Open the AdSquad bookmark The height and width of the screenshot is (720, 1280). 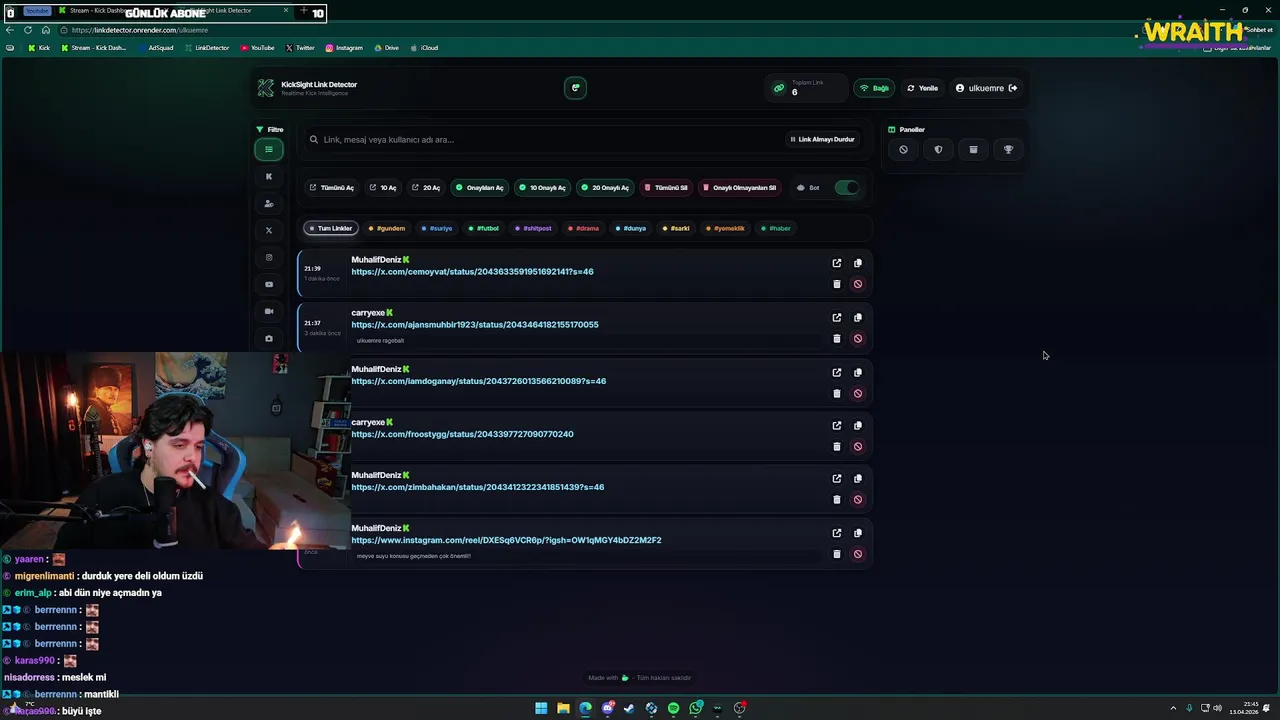click(155, 47)
